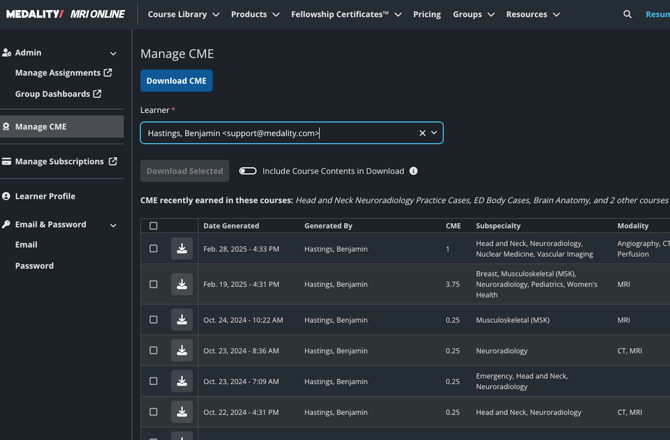The image size is (670, 440).
Task: Download the Oct. 23, 2024 8:36 AM certificate
Action: pos(182,351)
